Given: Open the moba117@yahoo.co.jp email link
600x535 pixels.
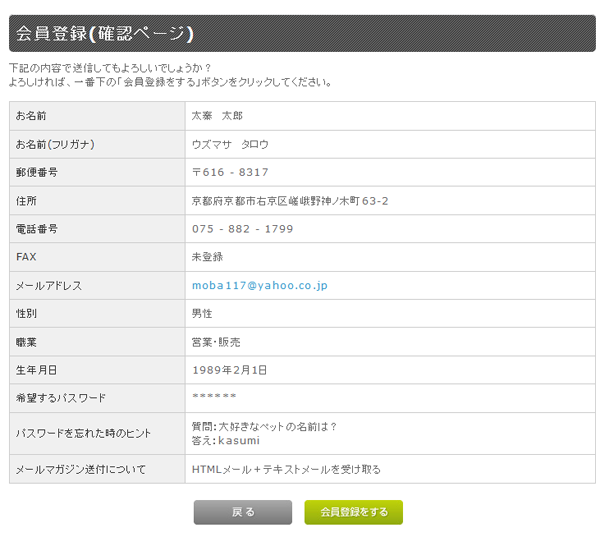Looking at the screenshot, I should 259,285.
